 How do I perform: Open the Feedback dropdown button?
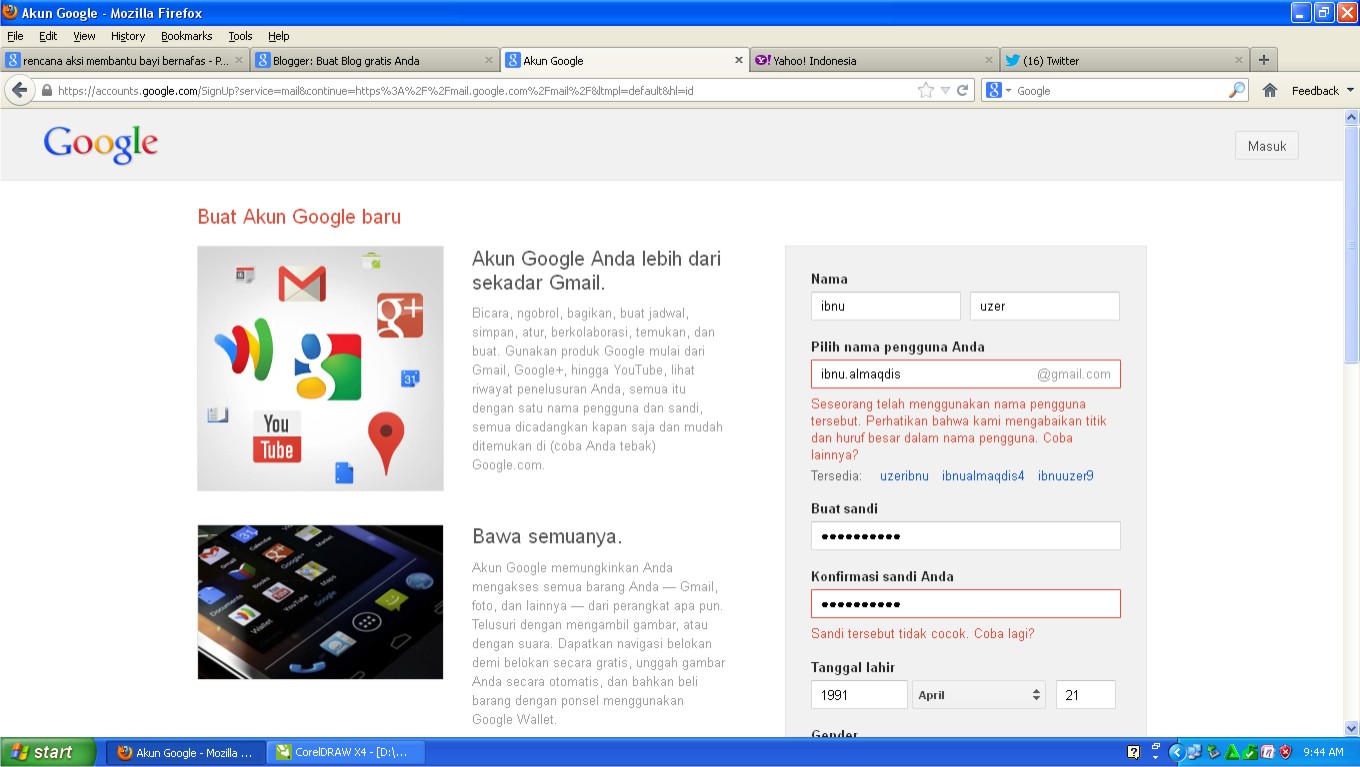[x=1322, y=90]
